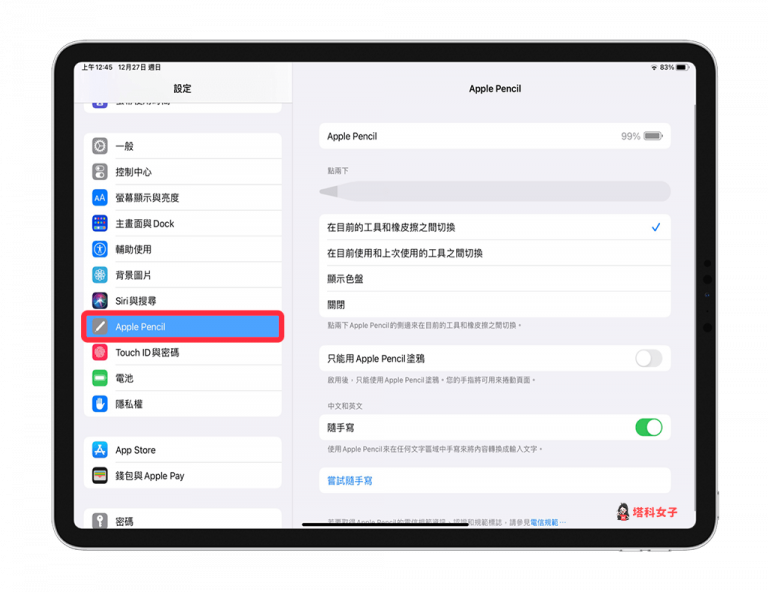Select 在目前的工具和橡皮擦之間切換 option
768x592 pixels.
pyautogui.click(x=494, y=227)
